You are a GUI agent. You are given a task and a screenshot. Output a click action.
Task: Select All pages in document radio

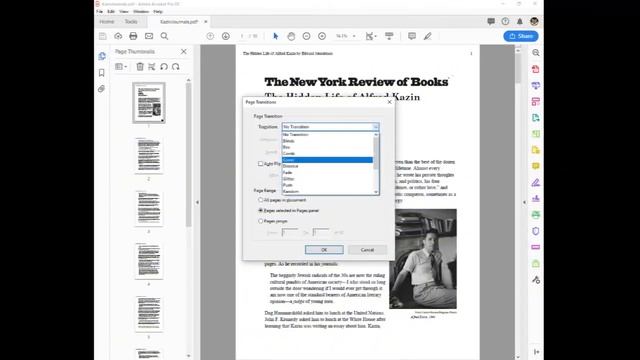[x=260, y=200]
